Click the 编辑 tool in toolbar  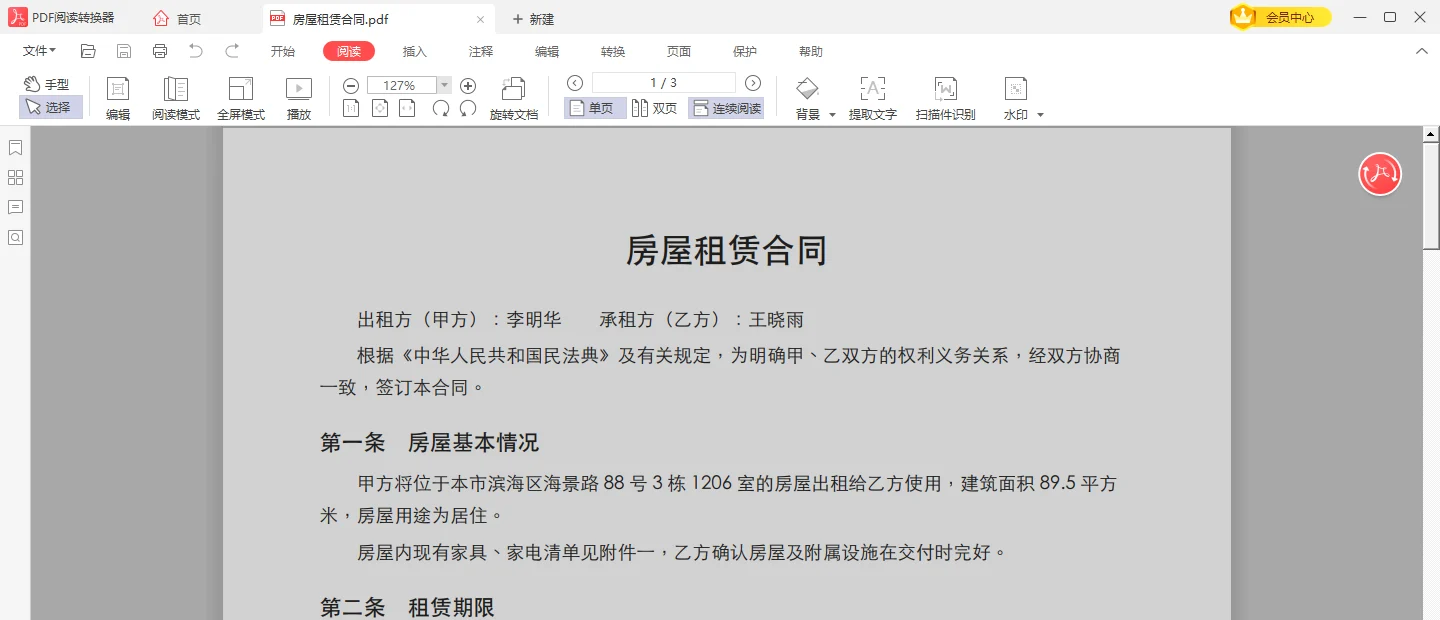click(118, 99)
